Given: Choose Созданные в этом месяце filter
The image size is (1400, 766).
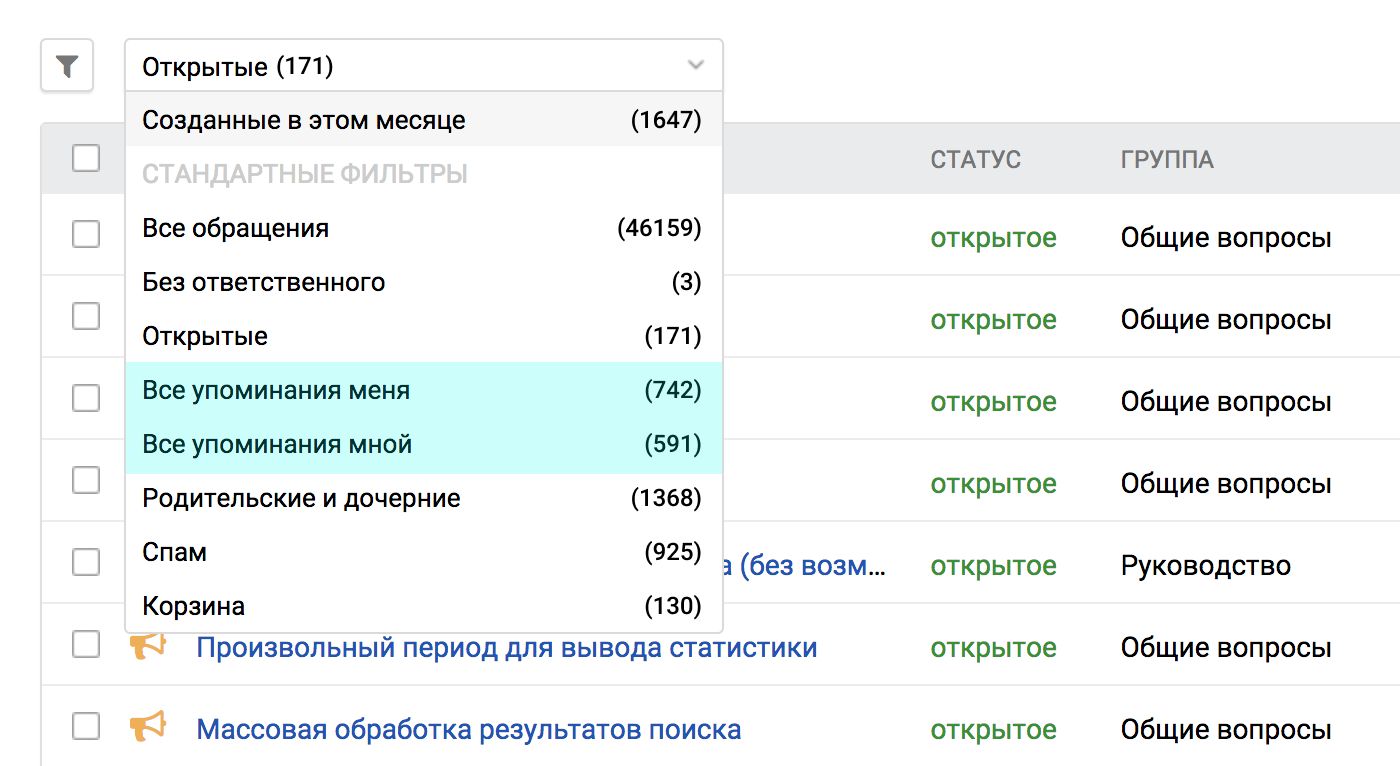Looking at the screenshot, I should (x=304, y=121).
